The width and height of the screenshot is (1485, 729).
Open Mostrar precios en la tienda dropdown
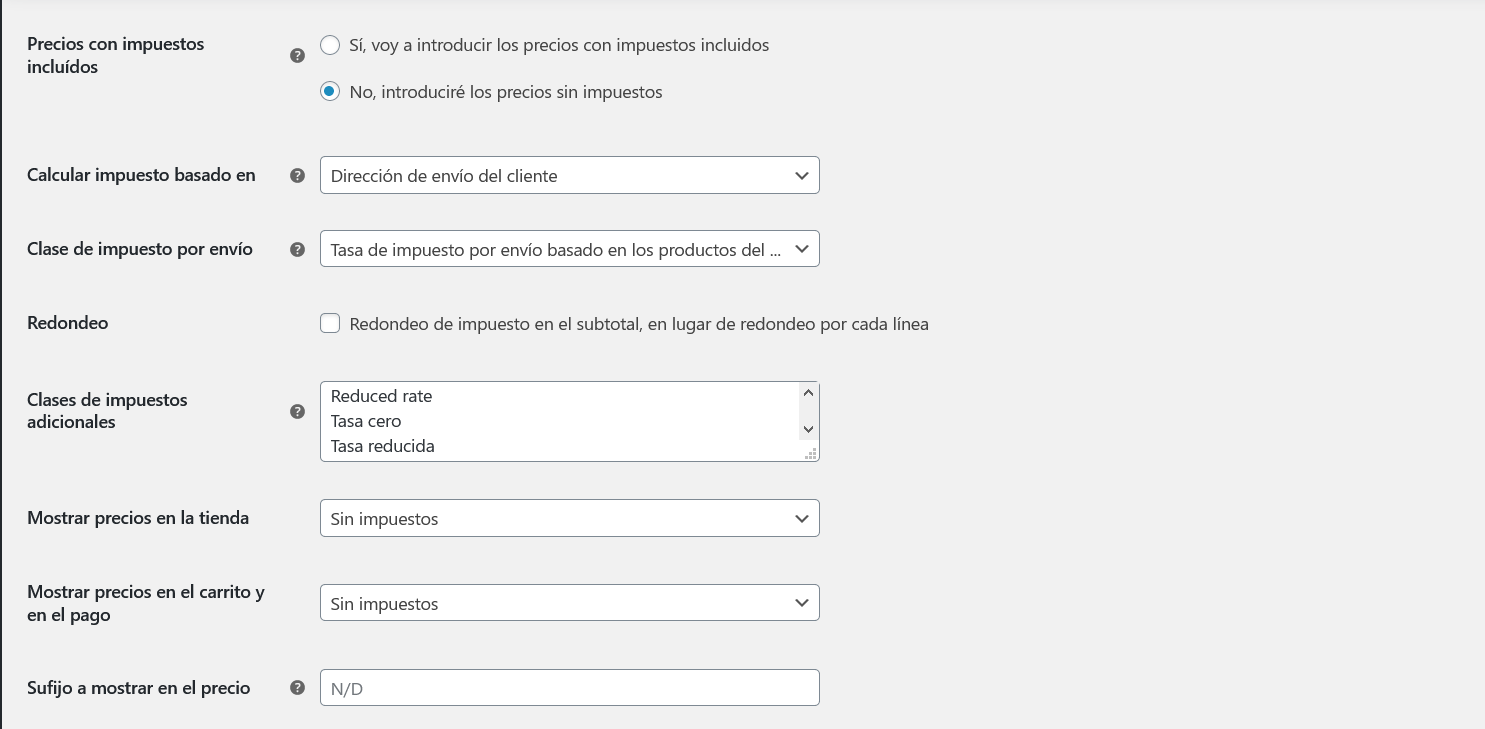tap(570, 518)
